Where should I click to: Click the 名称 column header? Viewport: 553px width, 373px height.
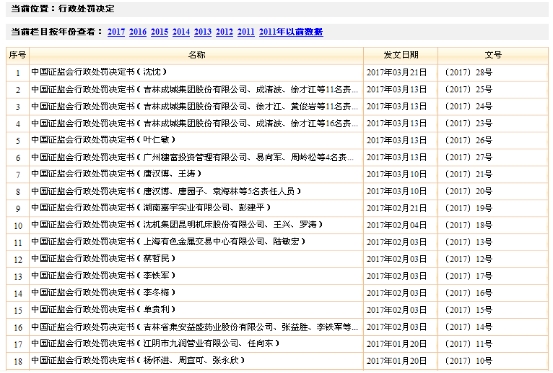pos(196,55)
